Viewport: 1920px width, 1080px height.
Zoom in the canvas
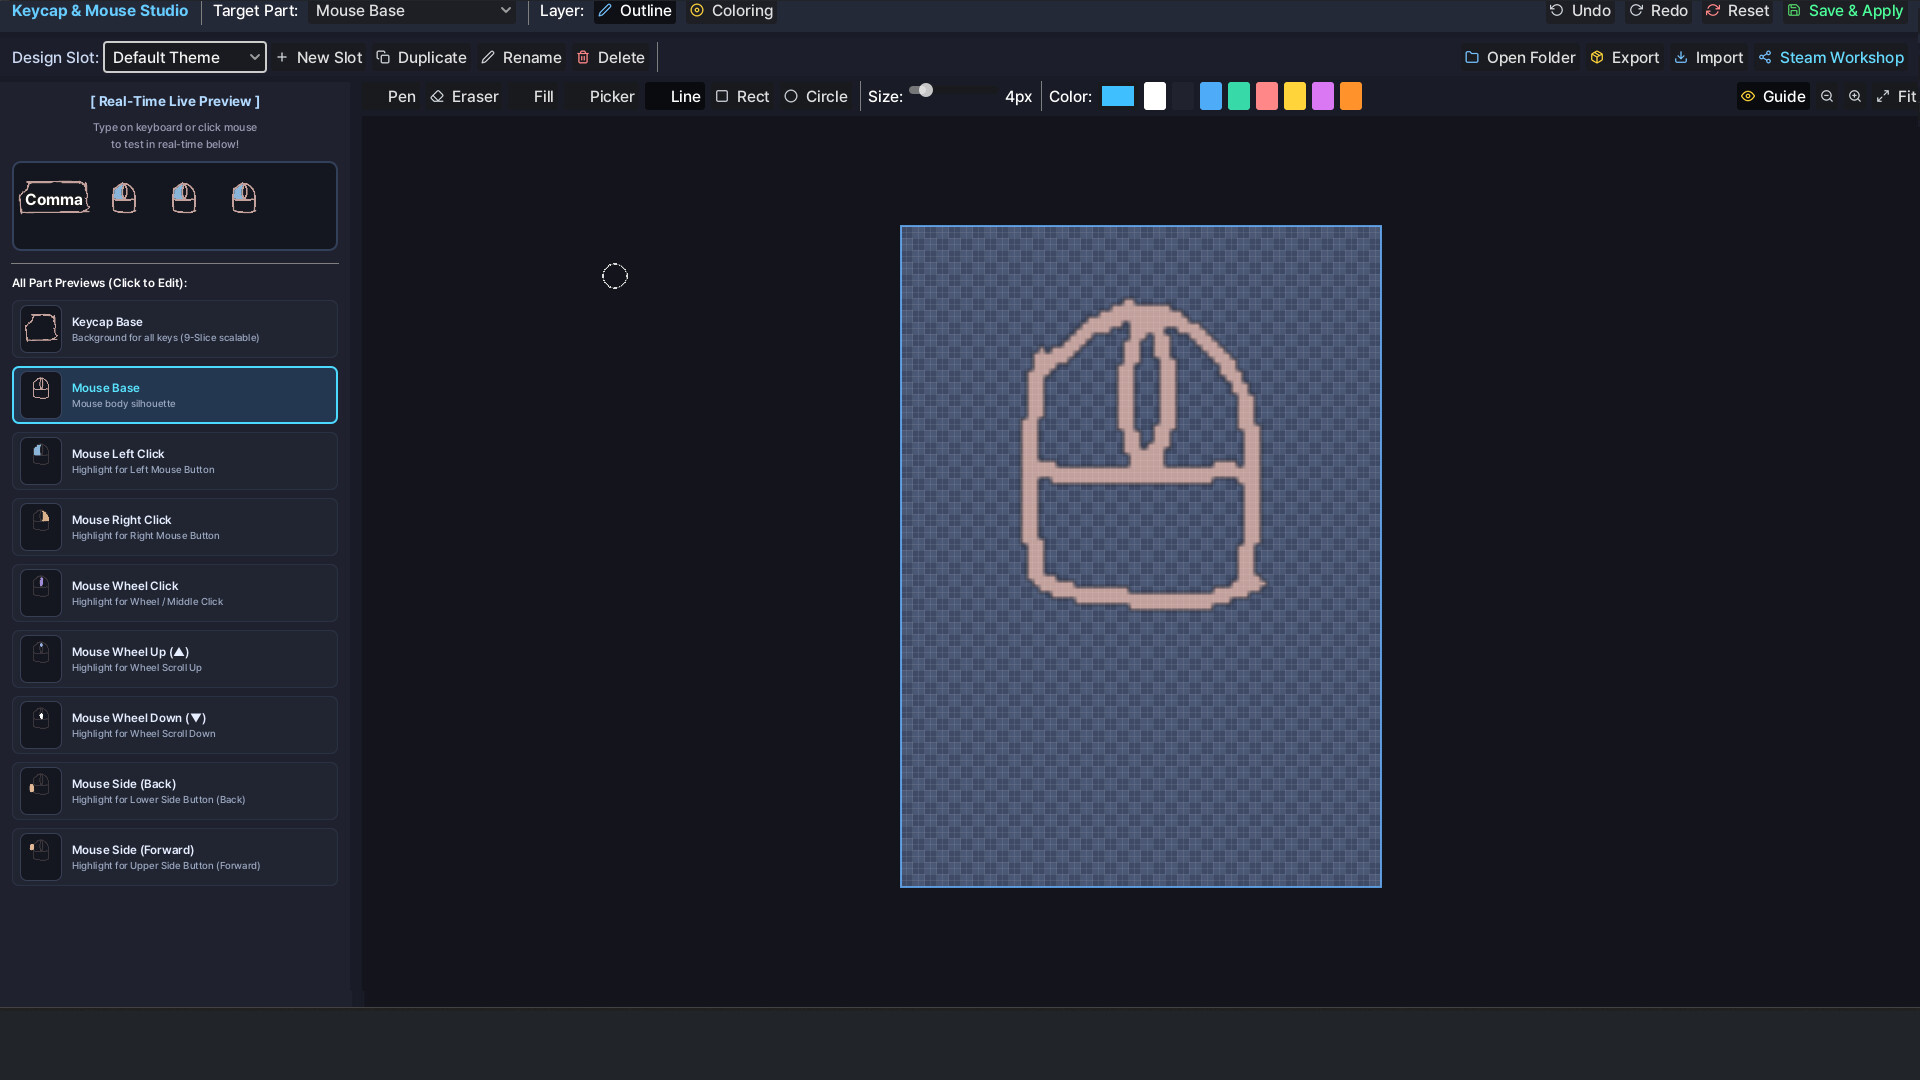click(x=1855, y=97)
